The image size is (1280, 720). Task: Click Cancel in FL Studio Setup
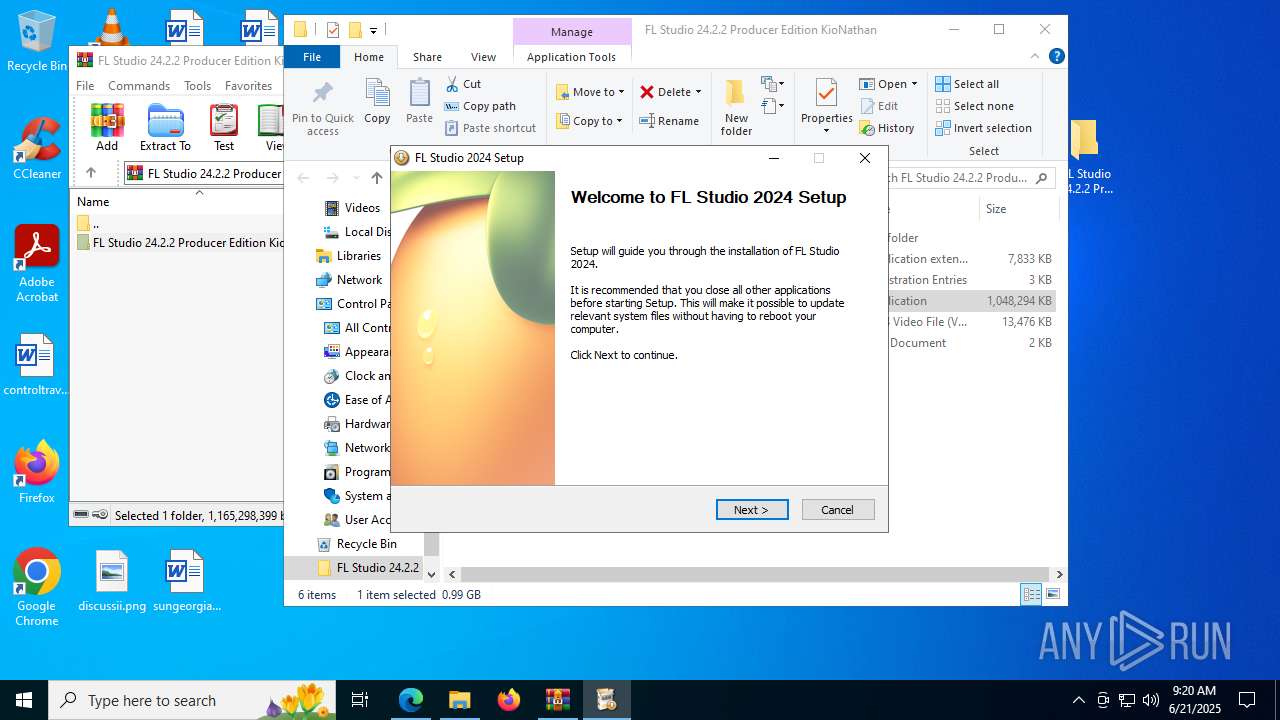pos(838,510)
